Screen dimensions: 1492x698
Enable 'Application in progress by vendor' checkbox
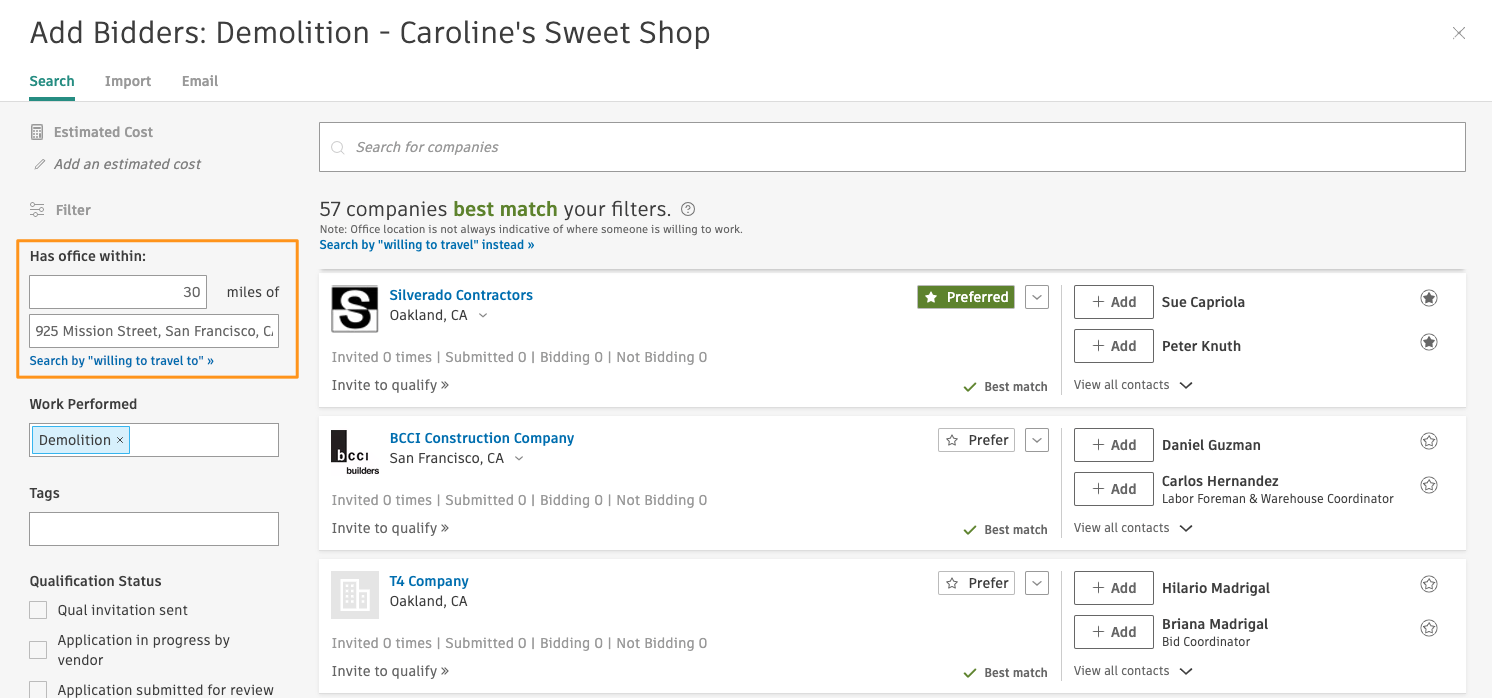click(38, 650)
